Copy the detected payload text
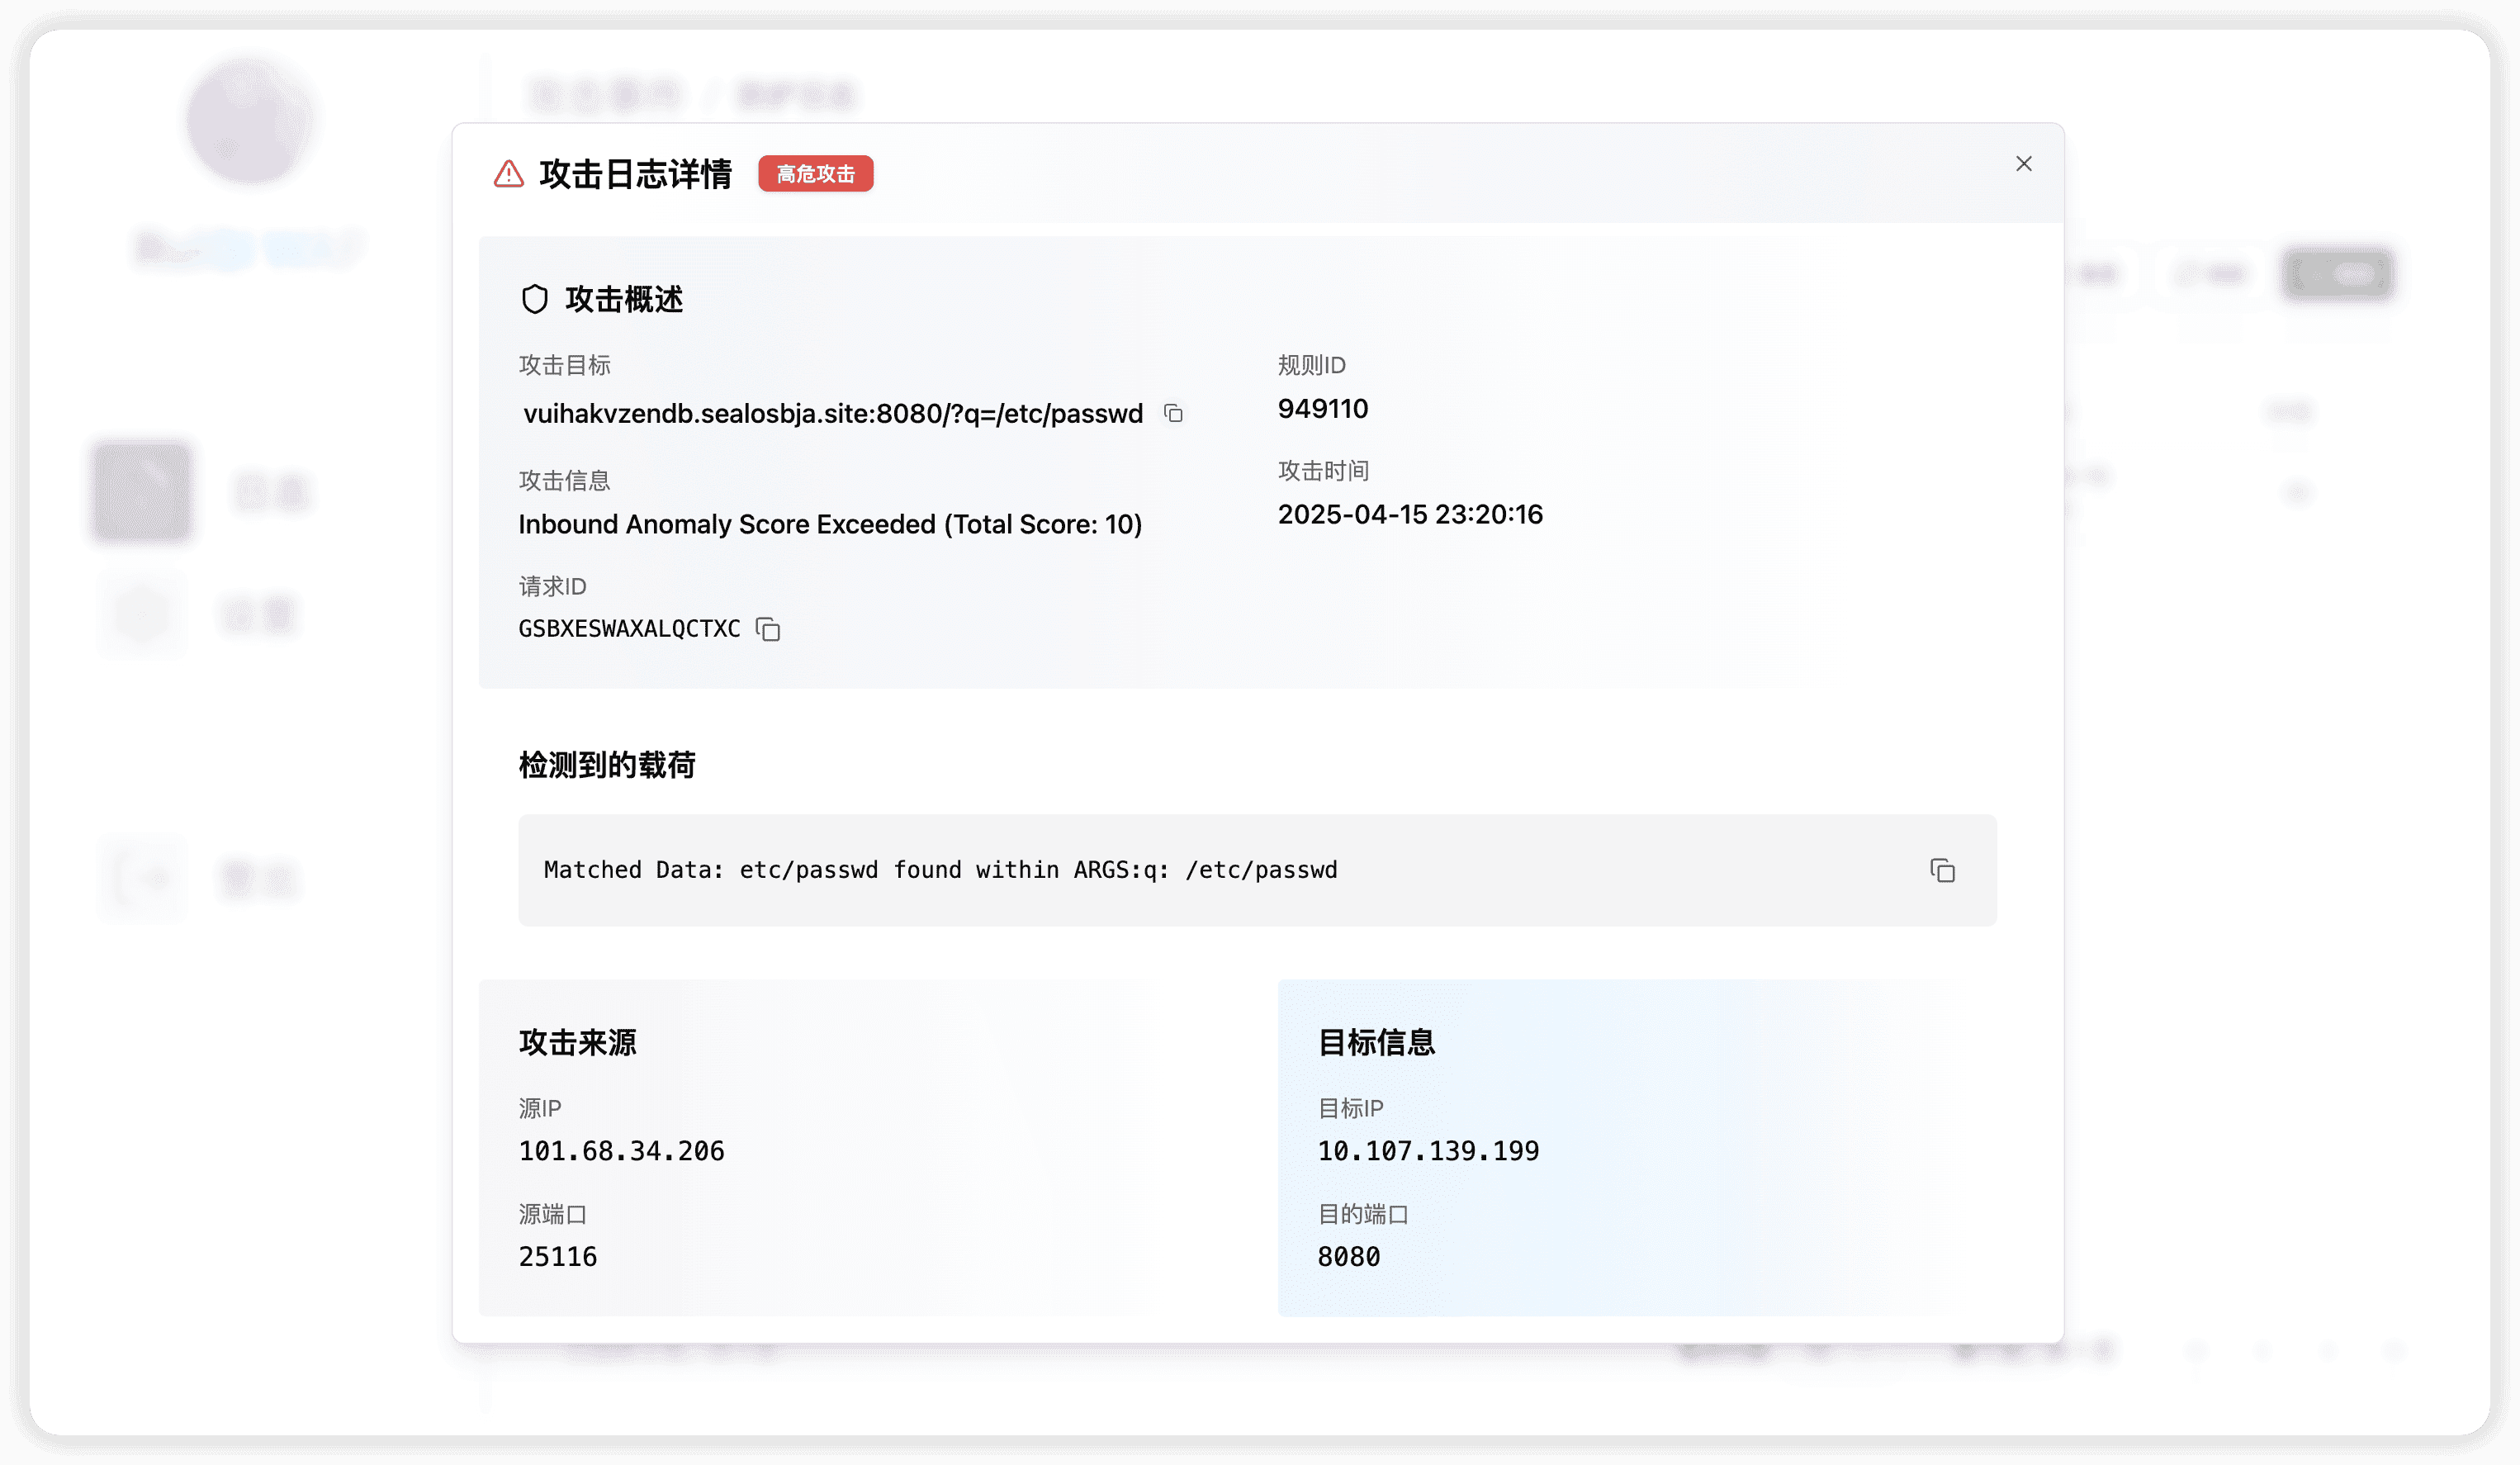This screenshot has width=2520, height=1465. 1942,871
